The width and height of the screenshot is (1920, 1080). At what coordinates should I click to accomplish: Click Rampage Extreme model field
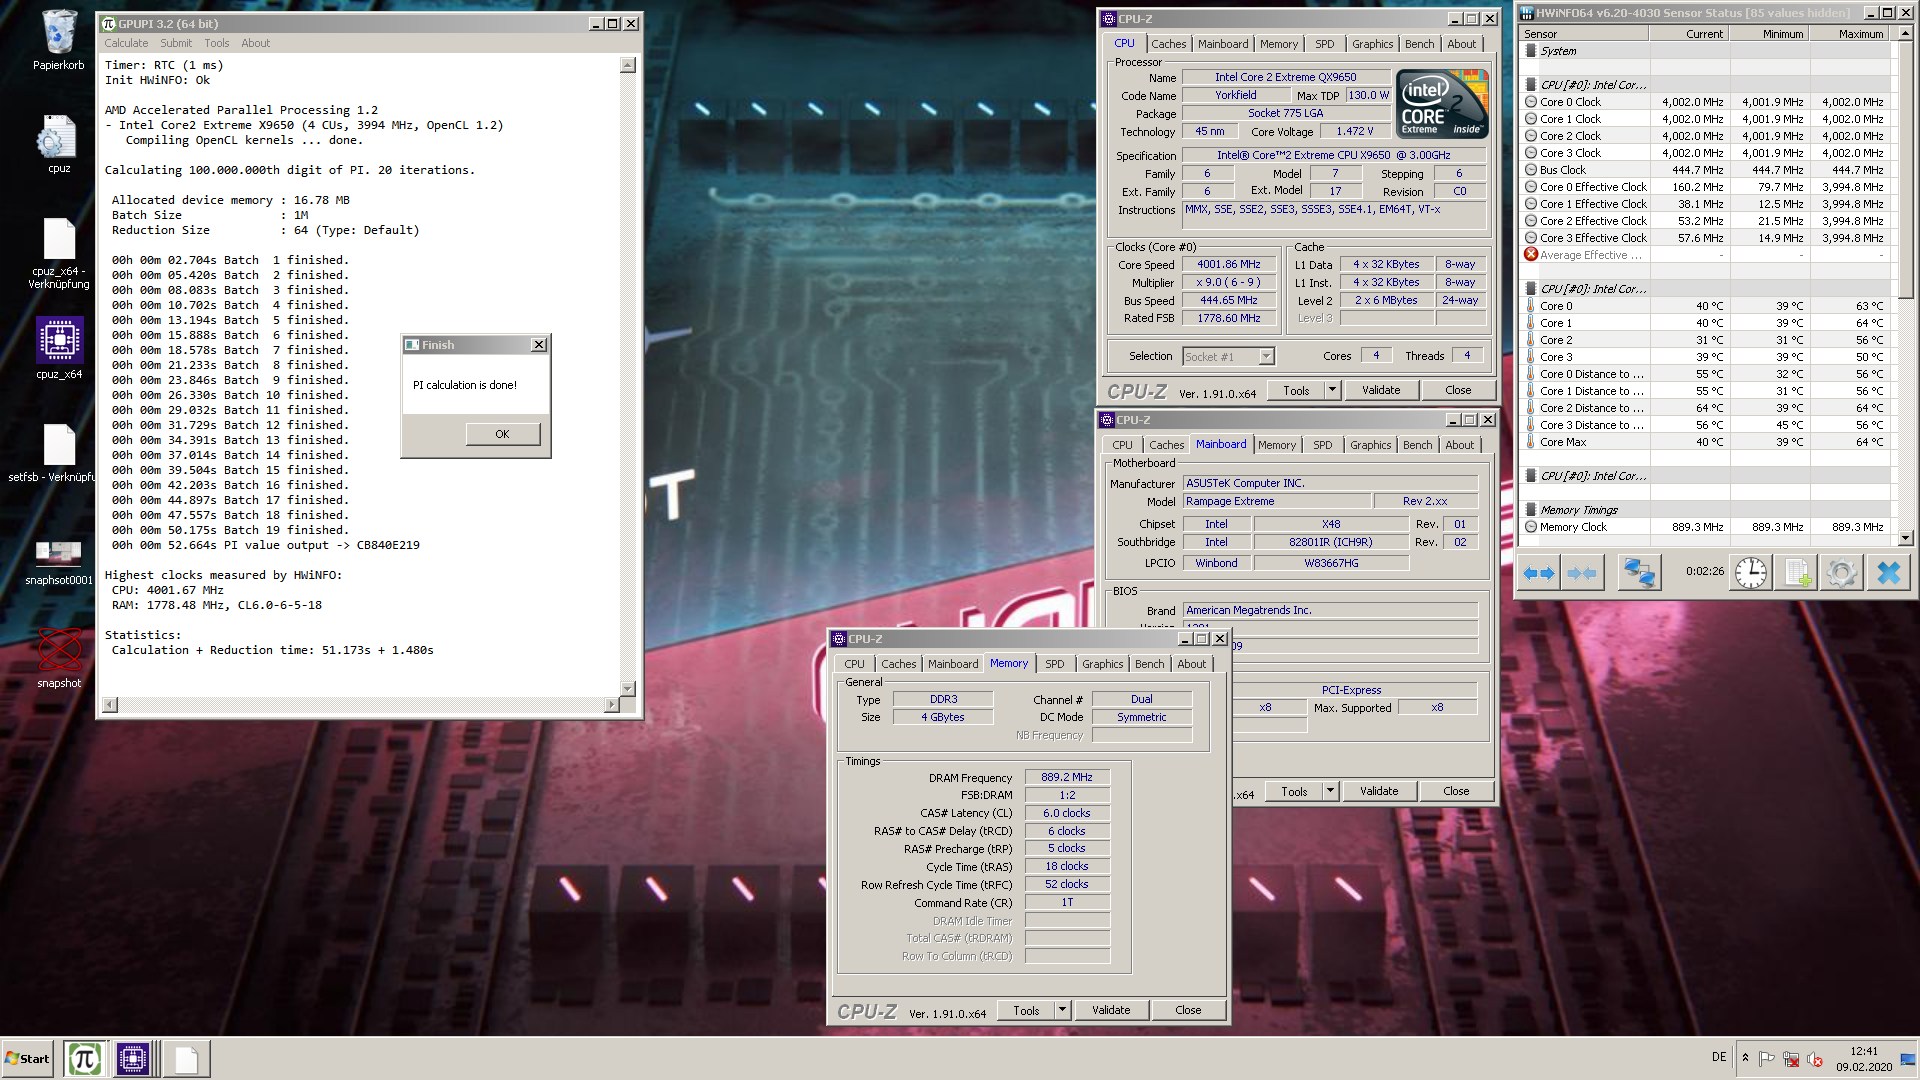(x=1277, y=502)
